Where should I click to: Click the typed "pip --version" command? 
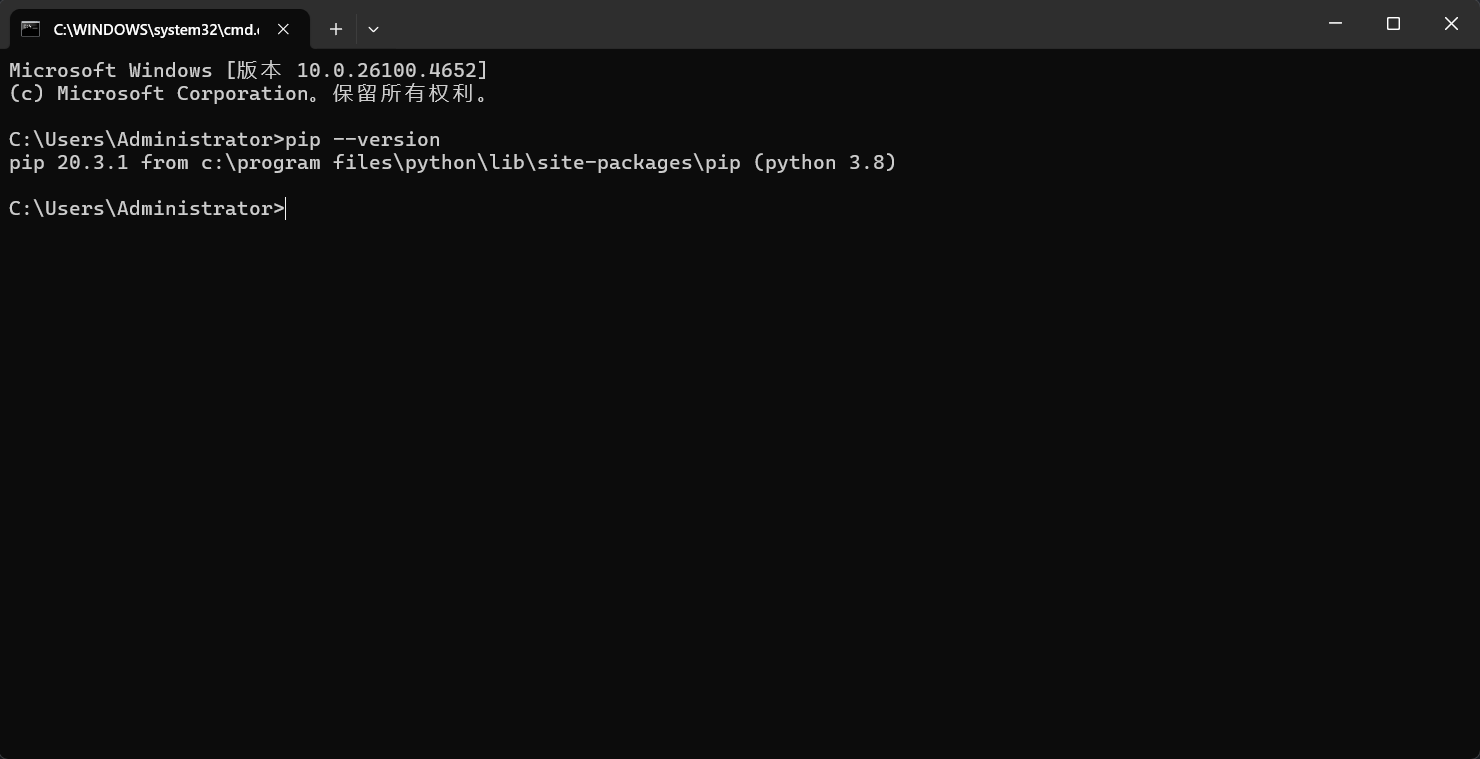(x=362, y=139)
